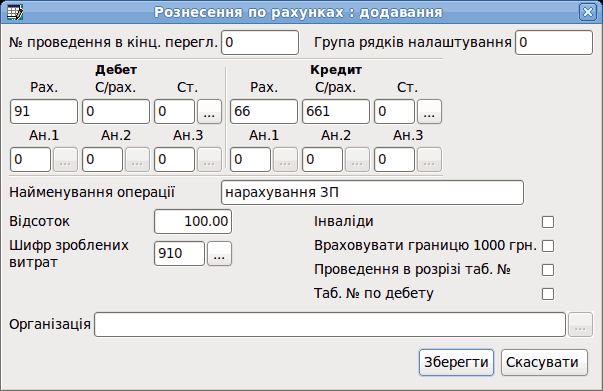Image resolution: width=603 pixels, height=391 pixels.
Task: Click the Відсоток field showing 100.00
Action: point(193,221)
